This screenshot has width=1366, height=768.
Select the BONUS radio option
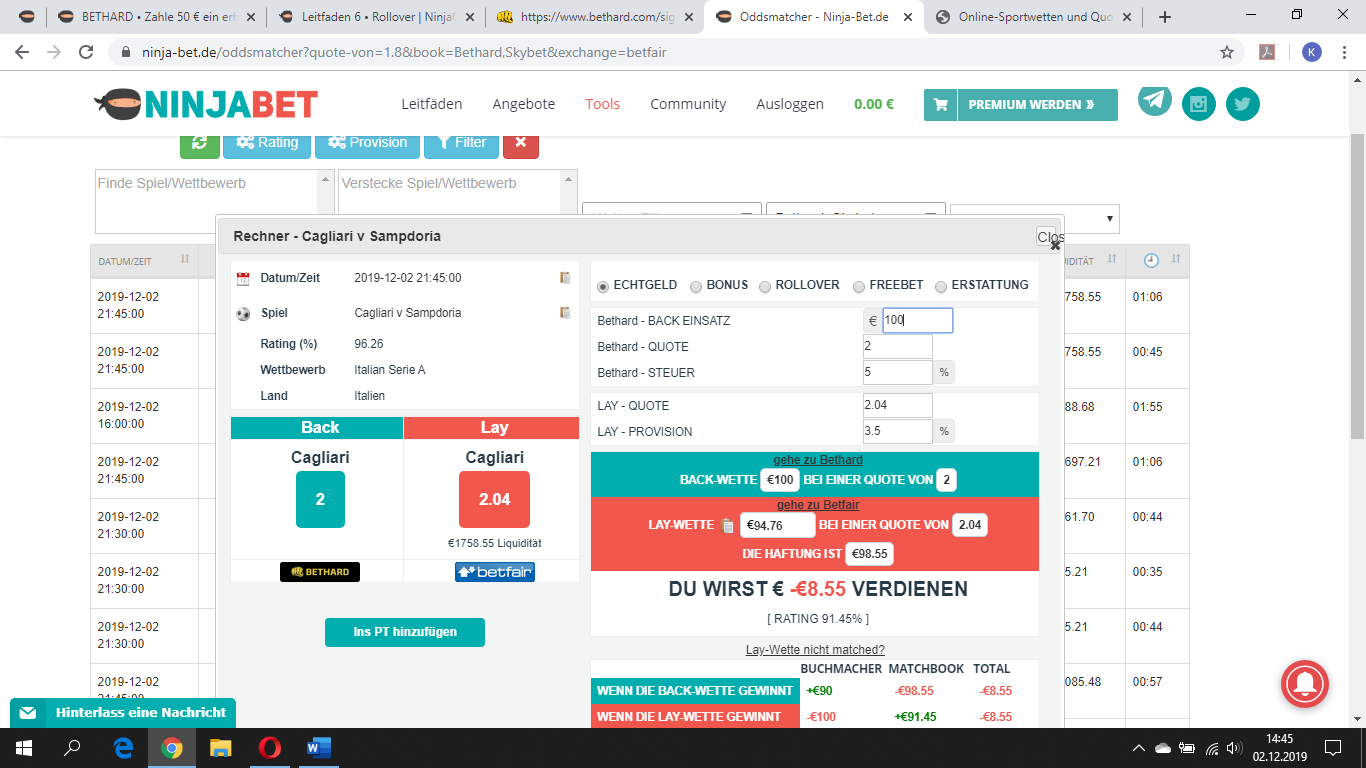696,286
